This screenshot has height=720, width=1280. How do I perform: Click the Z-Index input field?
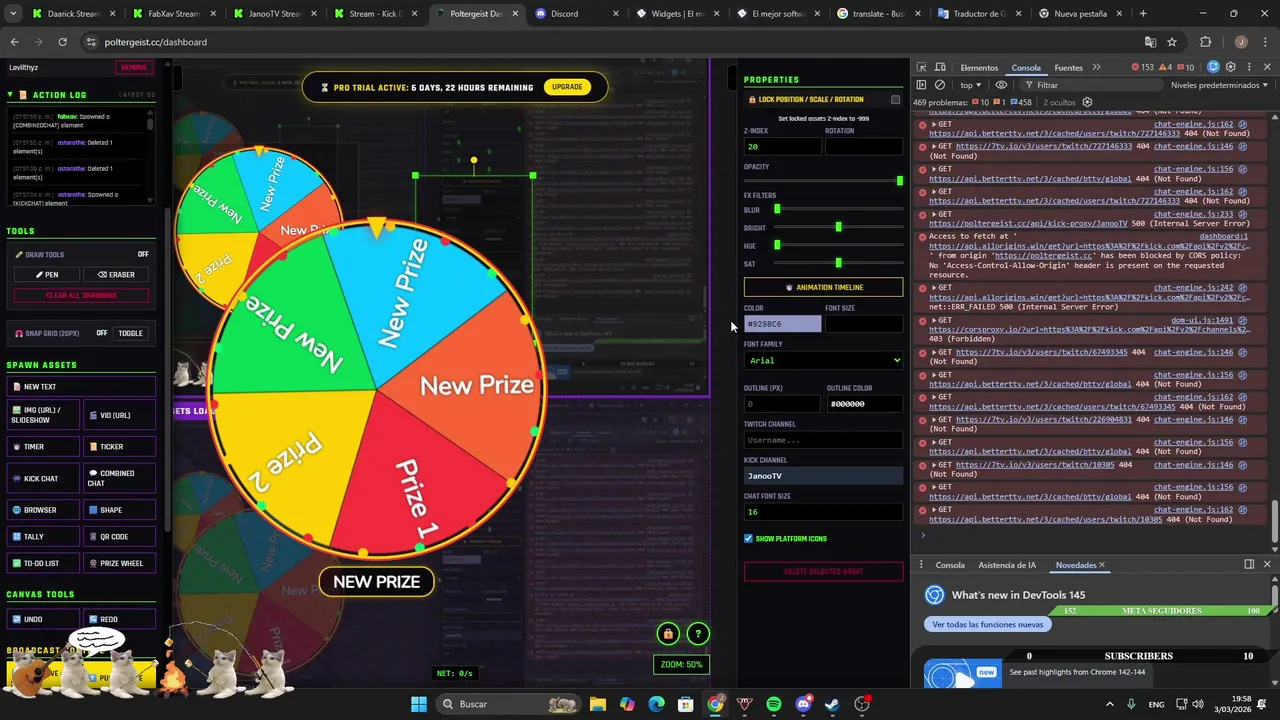coord(782,146)
